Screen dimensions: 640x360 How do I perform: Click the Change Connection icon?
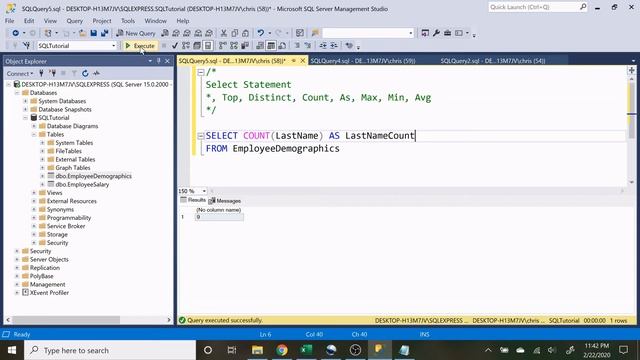coord(27,46)
